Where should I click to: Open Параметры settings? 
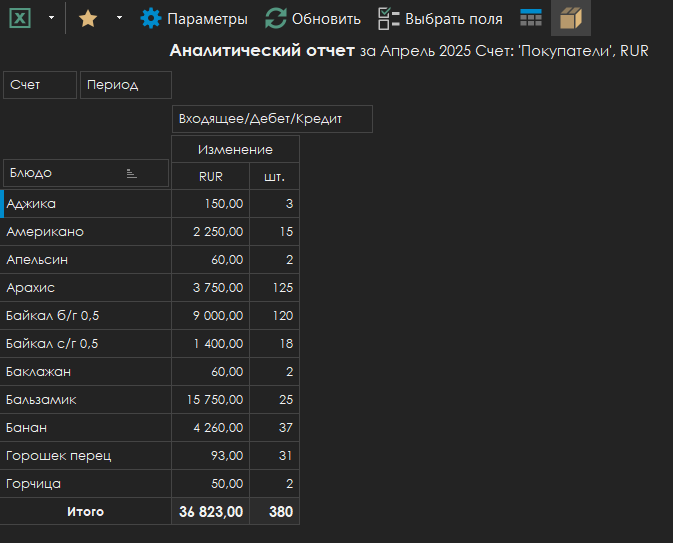194,18
